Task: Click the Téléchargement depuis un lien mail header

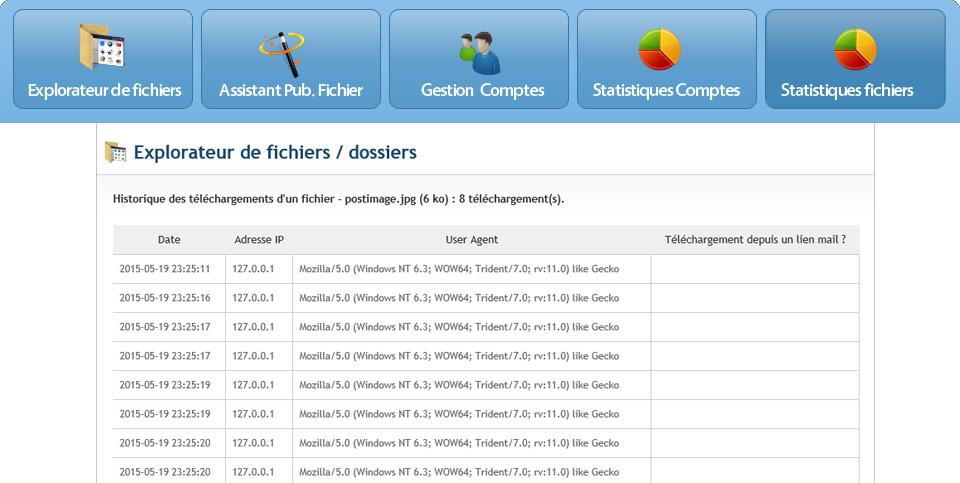Action: coord(755,240)
